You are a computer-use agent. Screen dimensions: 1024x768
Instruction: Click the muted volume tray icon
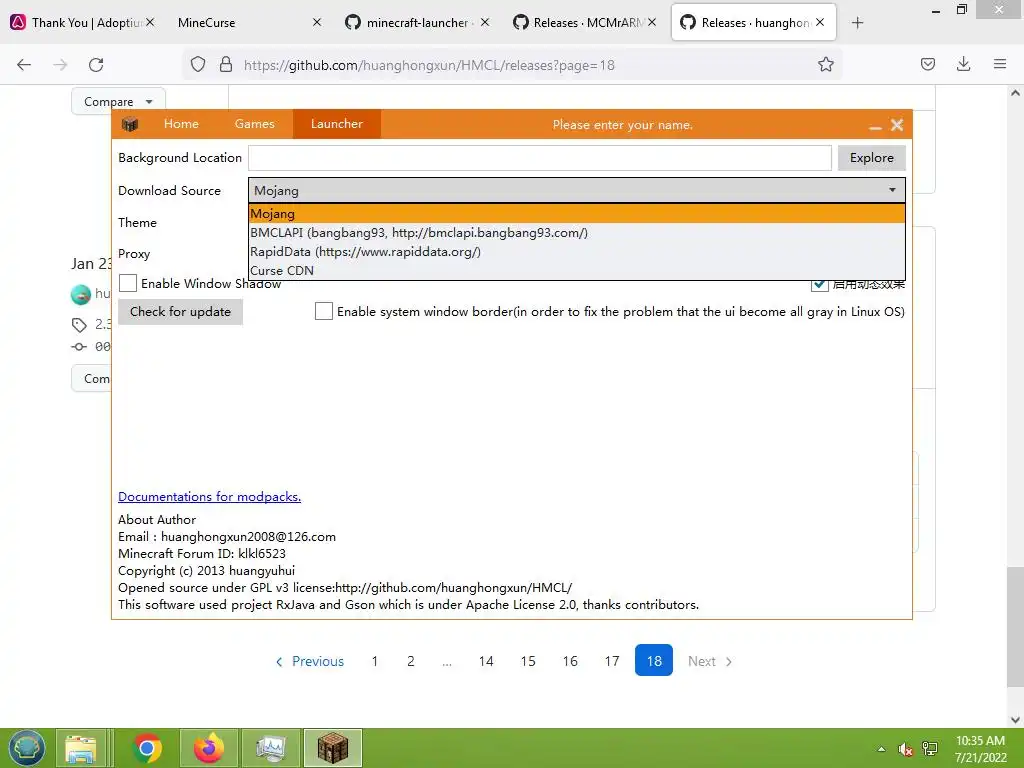pos(905,749)
